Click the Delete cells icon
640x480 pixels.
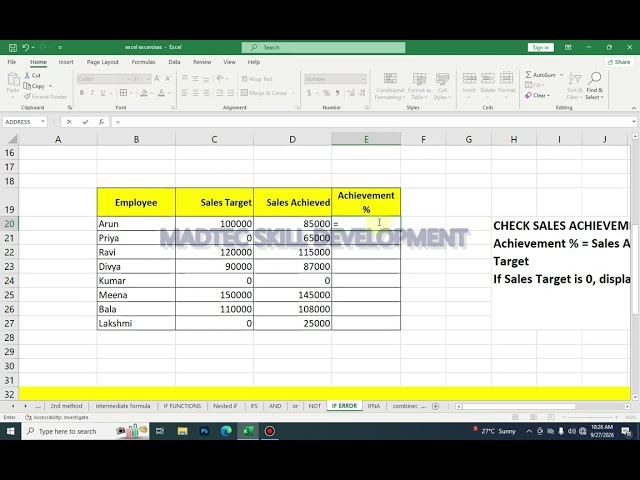pos(488,78)
